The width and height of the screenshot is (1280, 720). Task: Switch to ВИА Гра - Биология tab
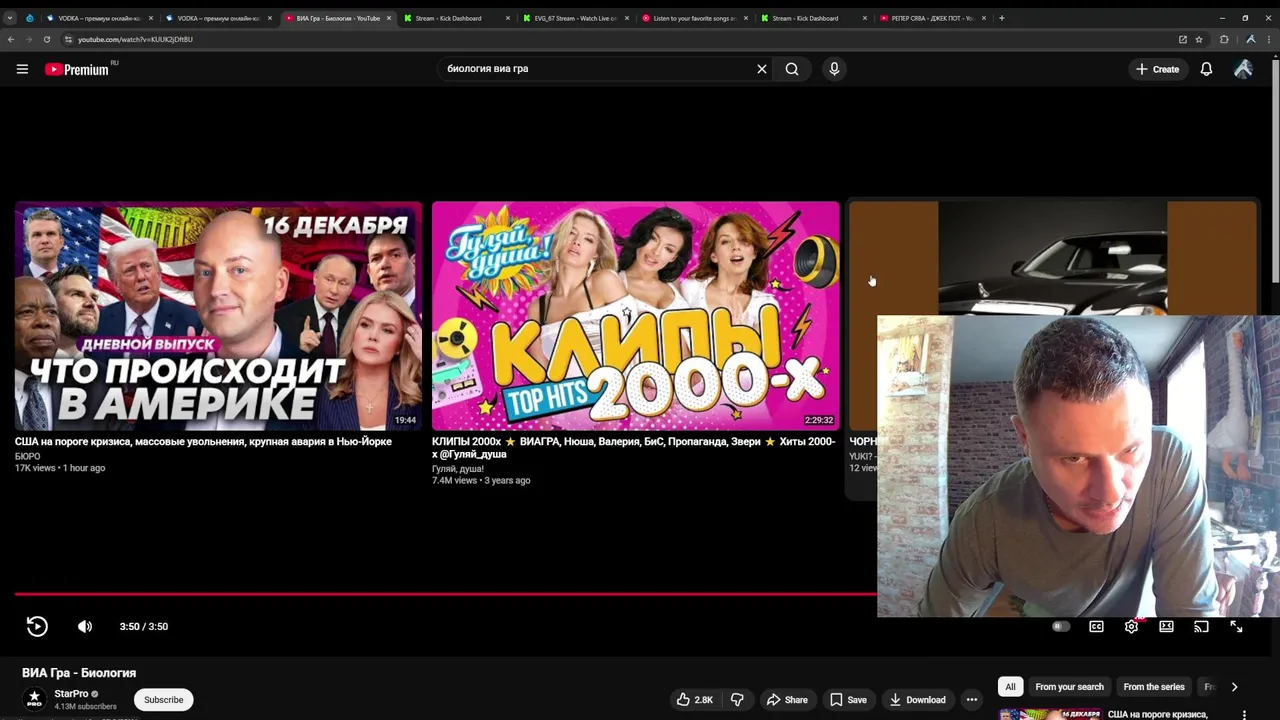[338, 18]
